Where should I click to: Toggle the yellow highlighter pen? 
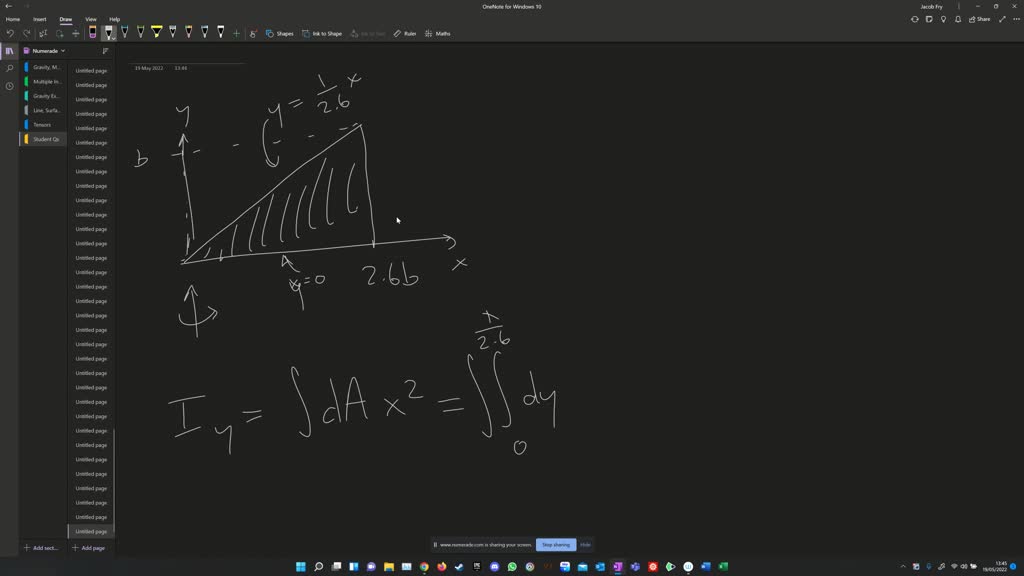(157, 32)
